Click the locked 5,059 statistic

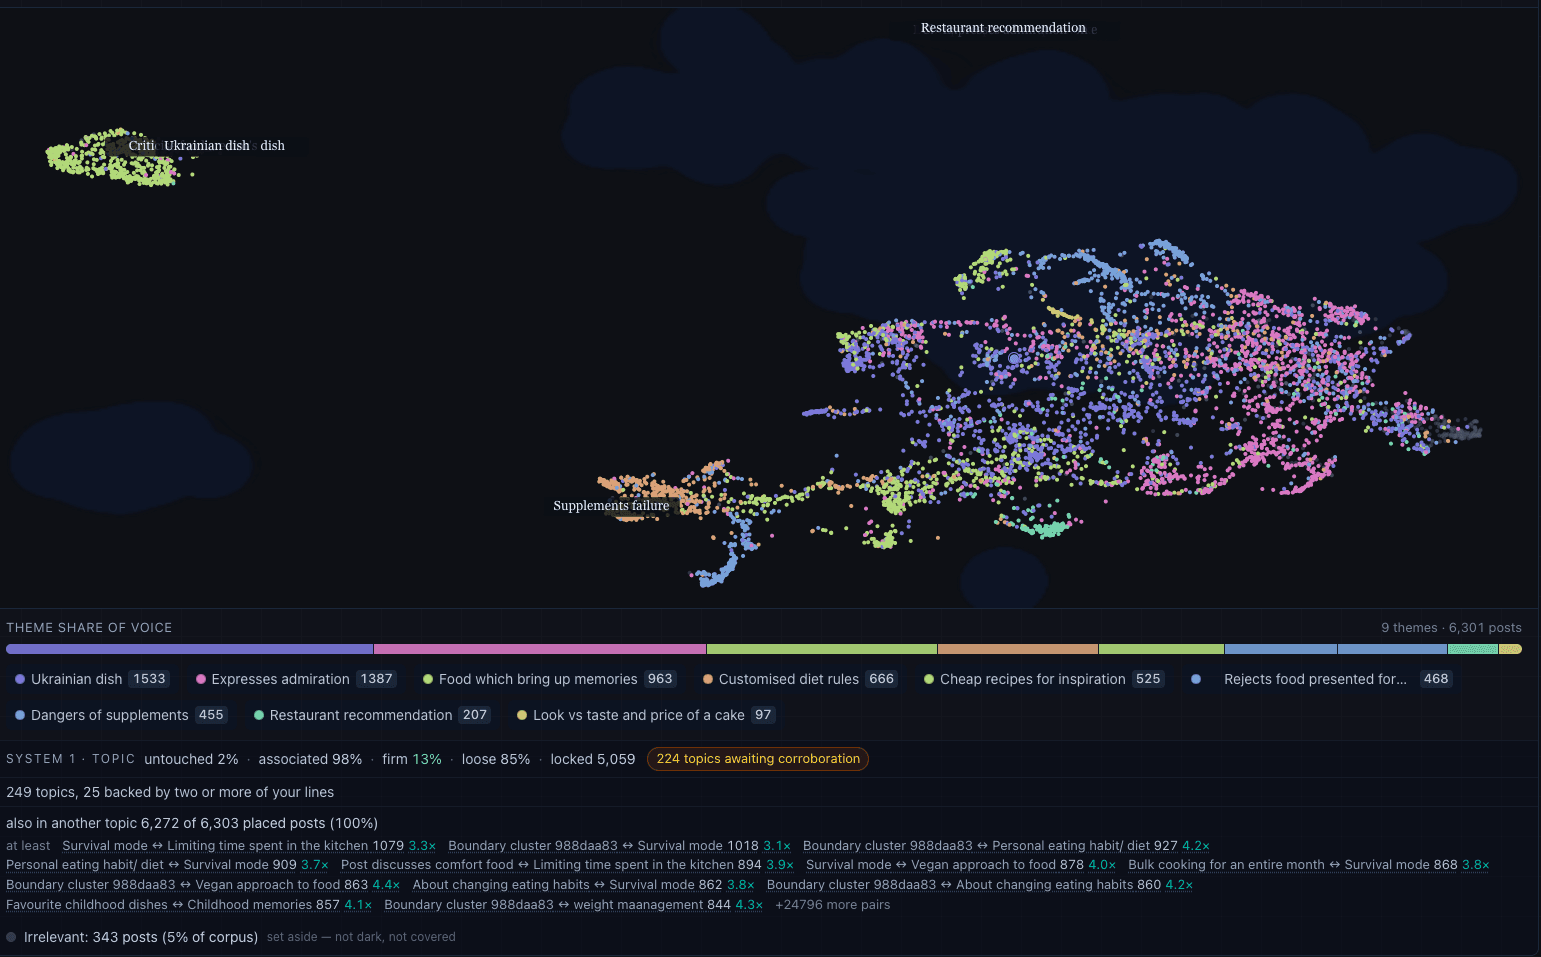[x=593, y=759]
